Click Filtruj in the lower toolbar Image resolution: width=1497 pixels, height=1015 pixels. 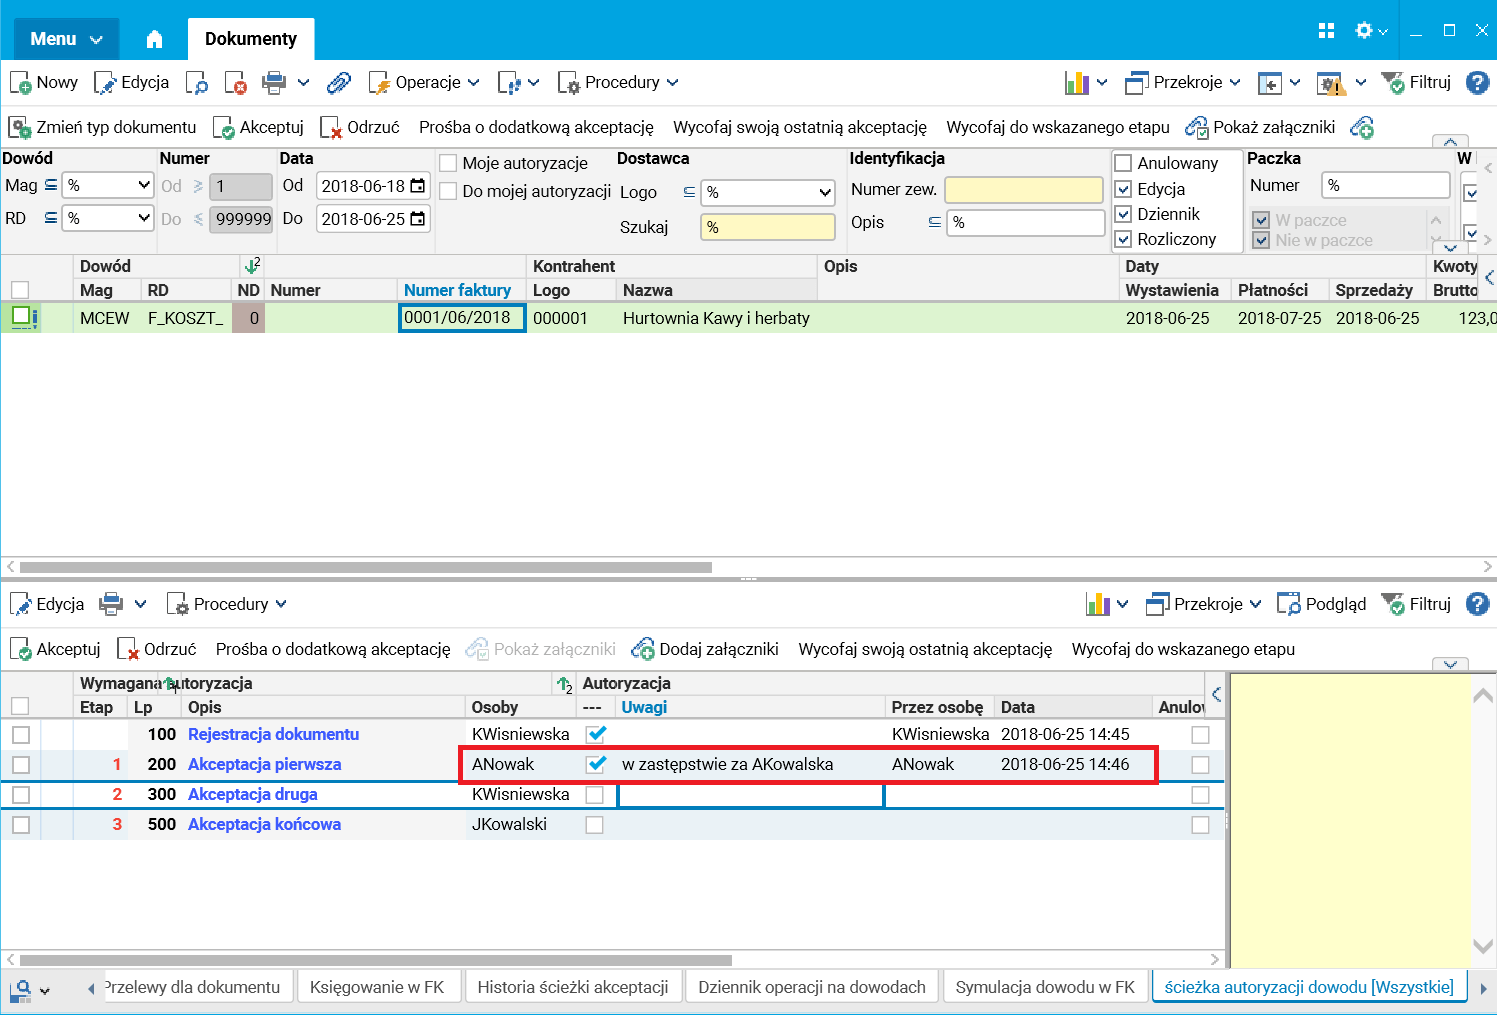[1416, 605]
